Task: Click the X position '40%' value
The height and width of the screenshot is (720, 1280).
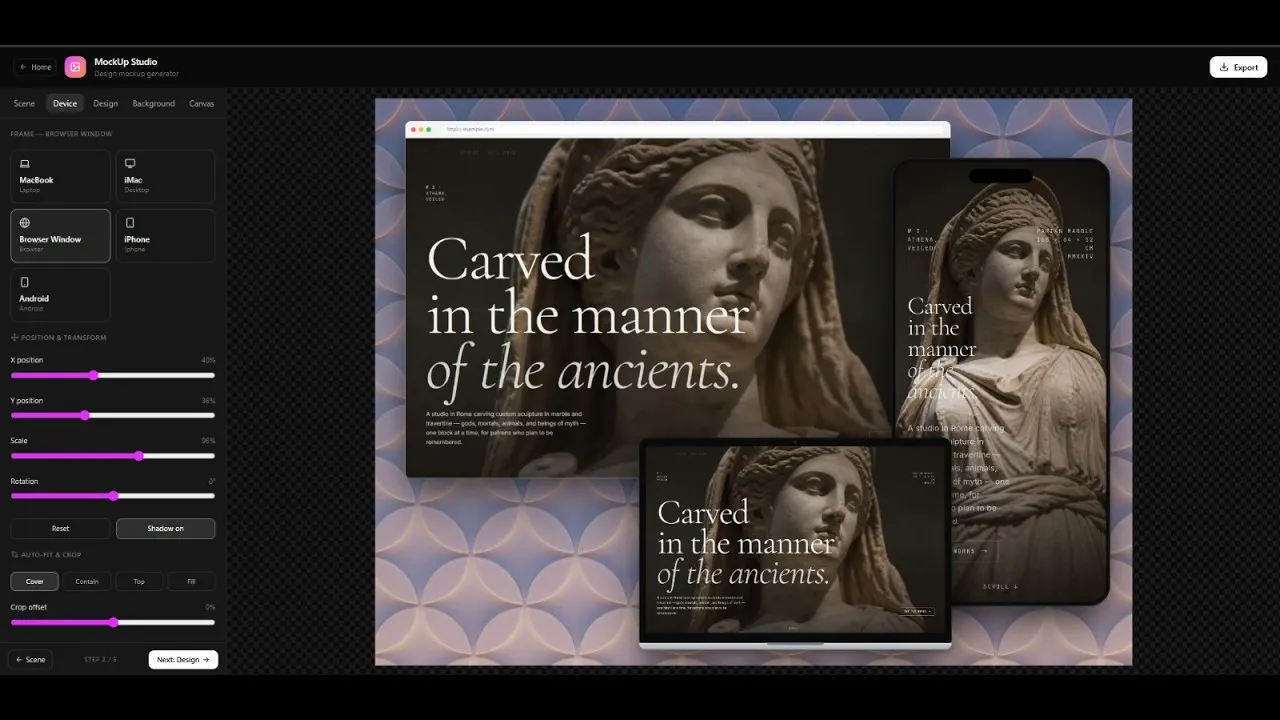Action: click(208, 360)
